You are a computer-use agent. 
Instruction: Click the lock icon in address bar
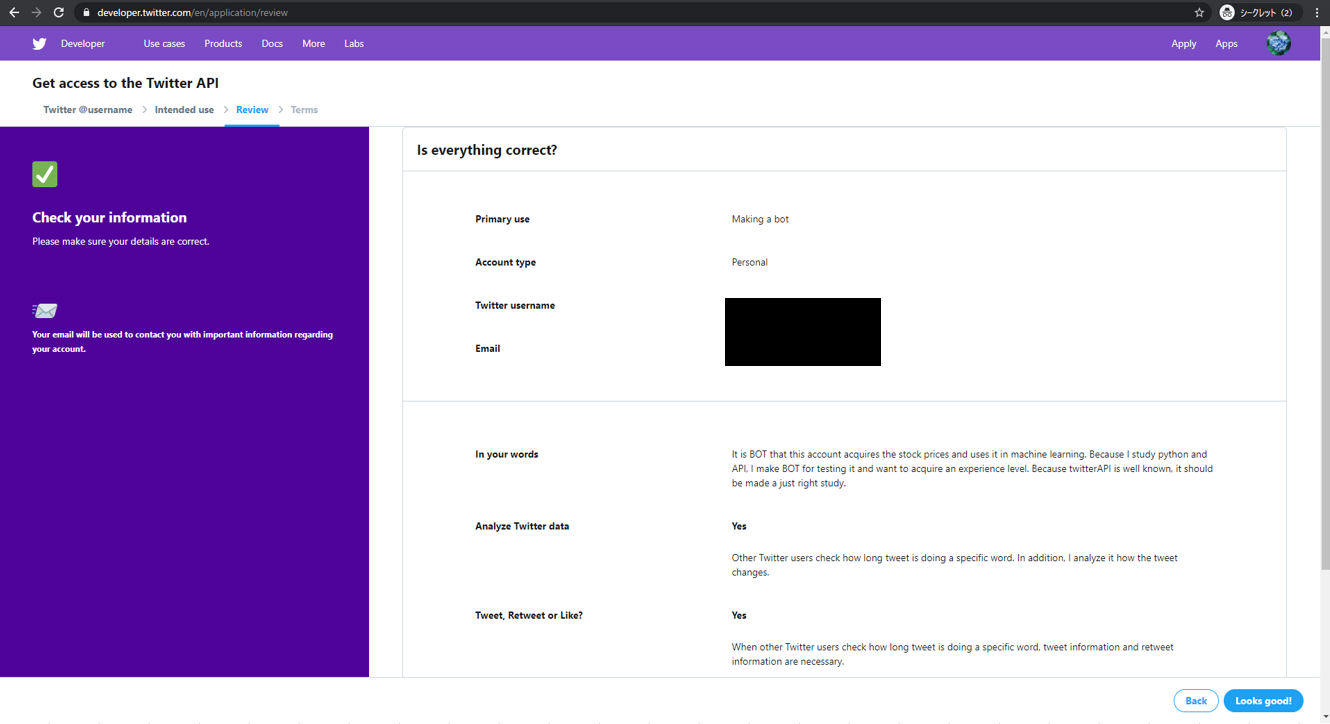click(86, 13)
